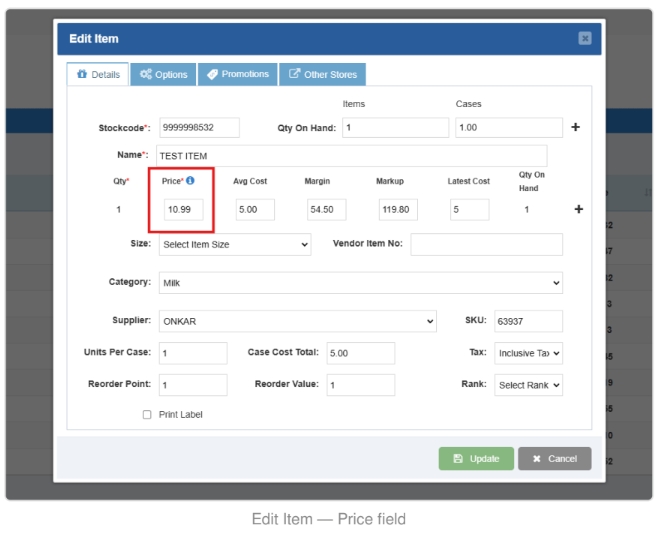This screenshot has height=535, width=659.
Task: Click the plus icon in the price row
Action: pos(578,209)
